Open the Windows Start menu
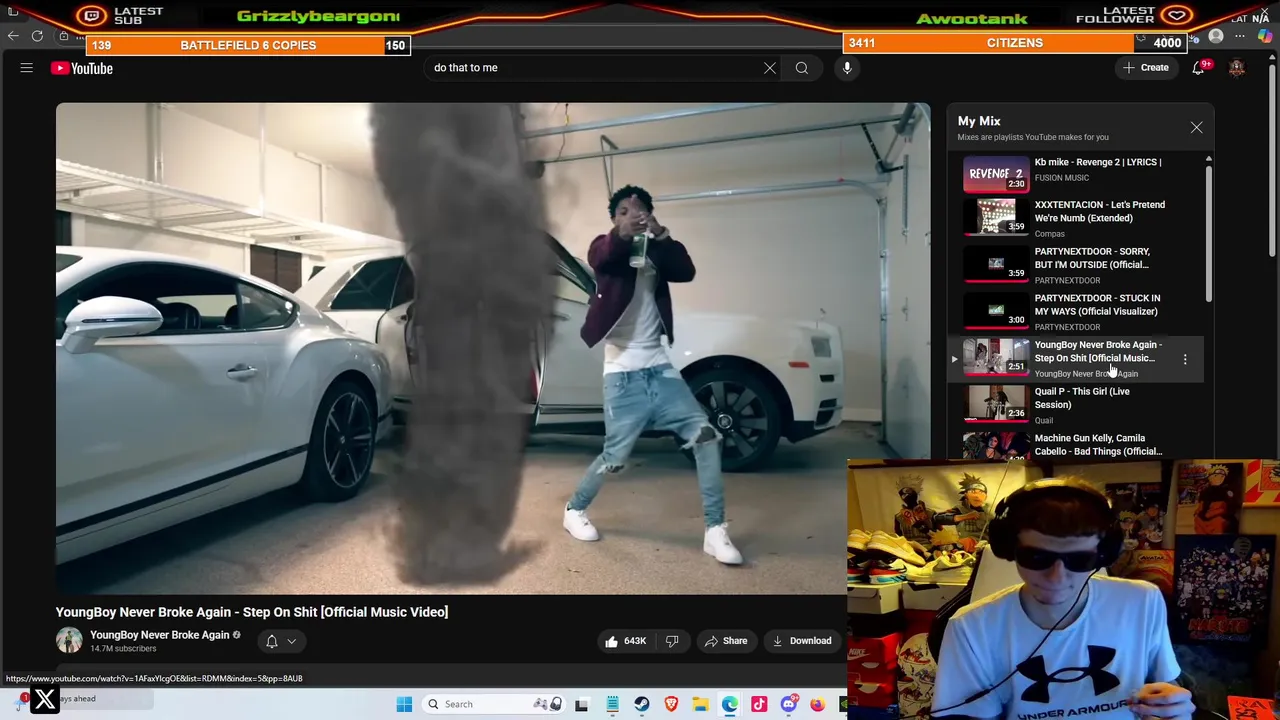1280x720 pixels. 404,704
